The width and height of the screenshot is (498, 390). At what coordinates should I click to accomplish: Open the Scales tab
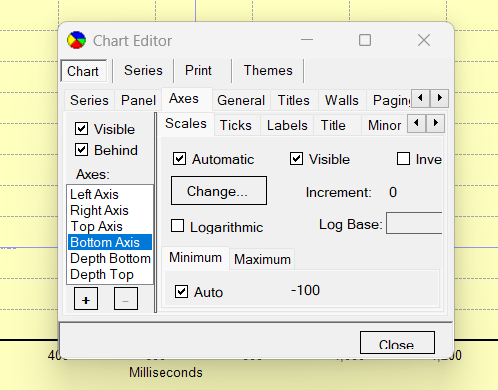(186, 123)
